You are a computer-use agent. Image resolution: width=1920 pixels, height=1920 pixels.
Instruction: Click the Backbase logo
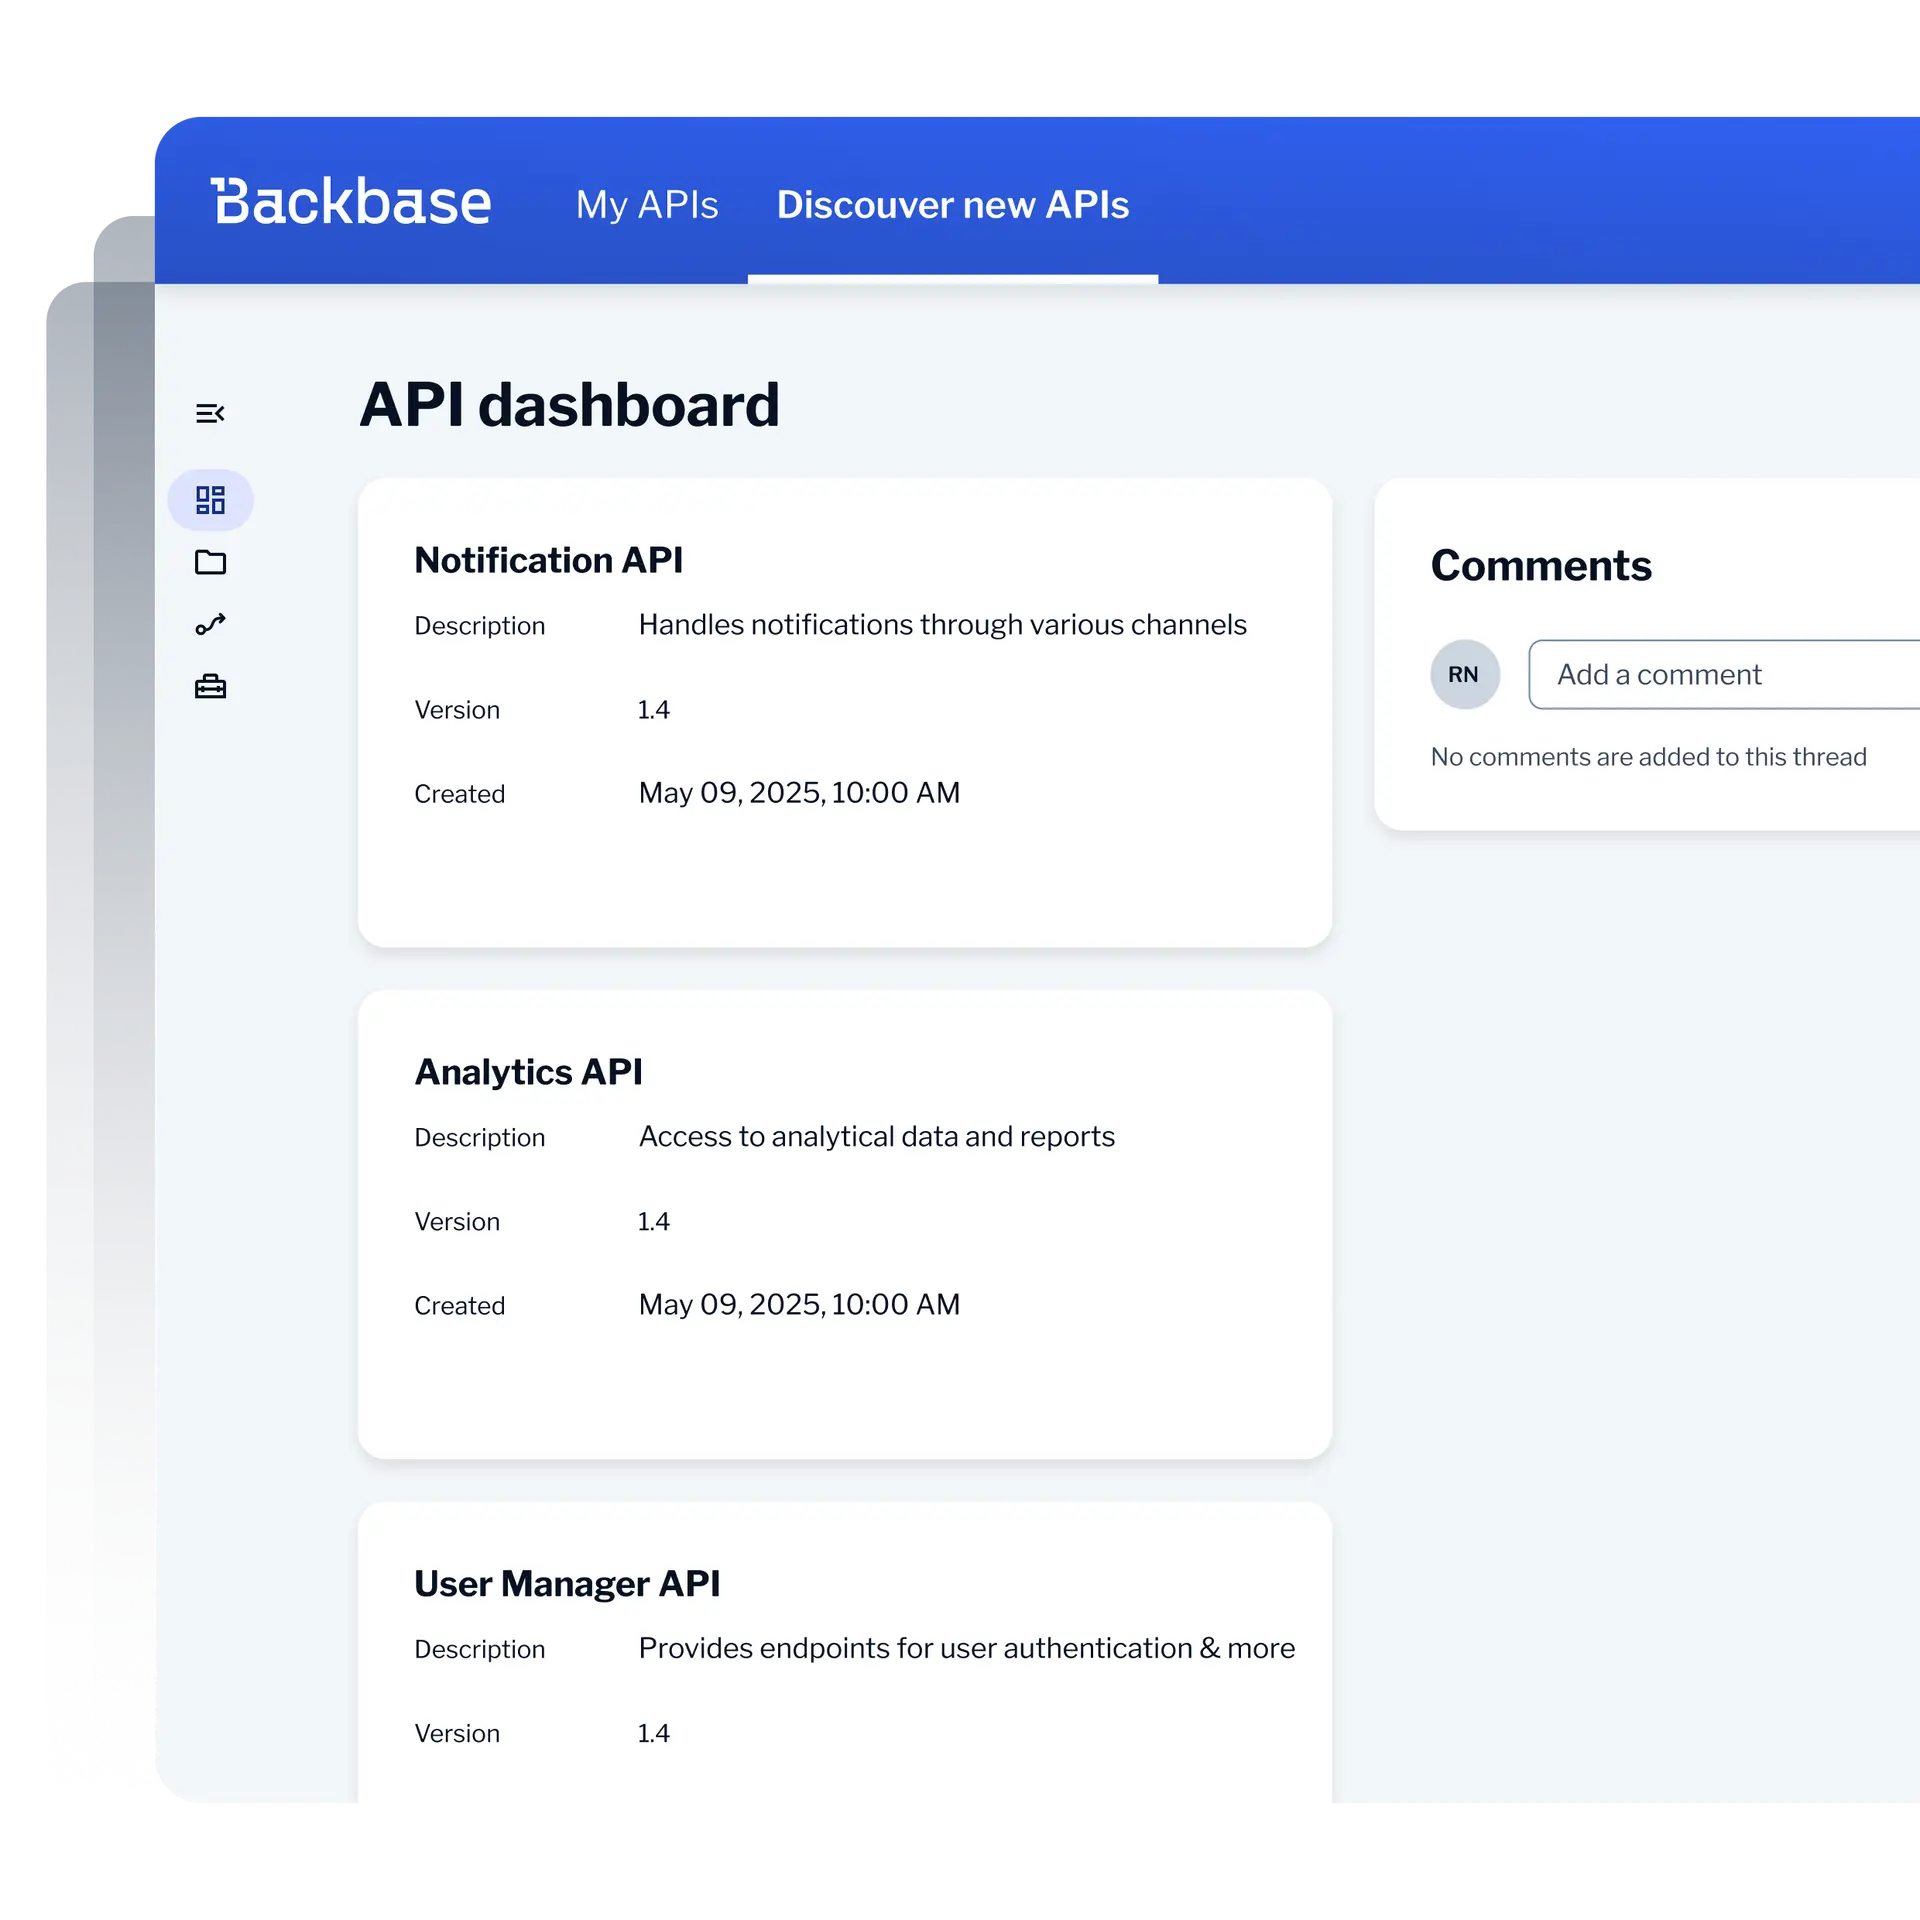click(x=351, y=203)
